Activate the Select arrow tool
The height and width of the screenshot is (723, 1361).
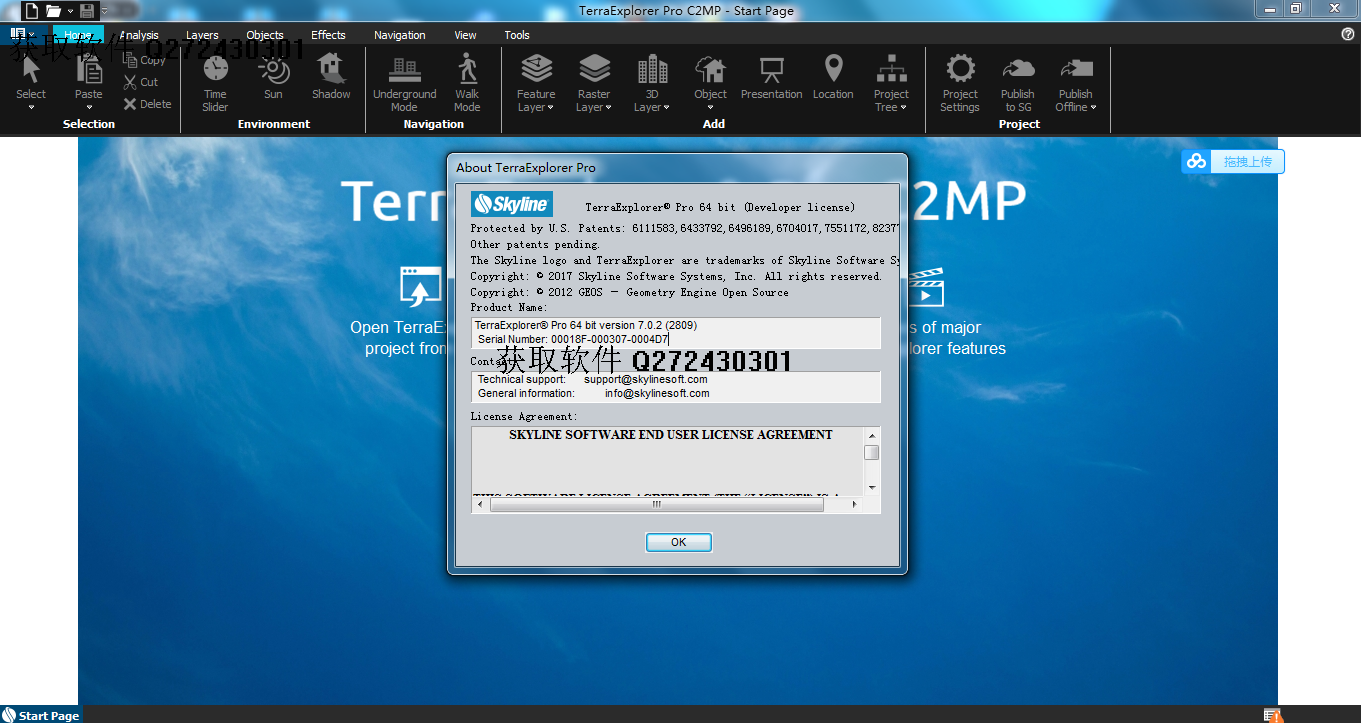(31, 74)
